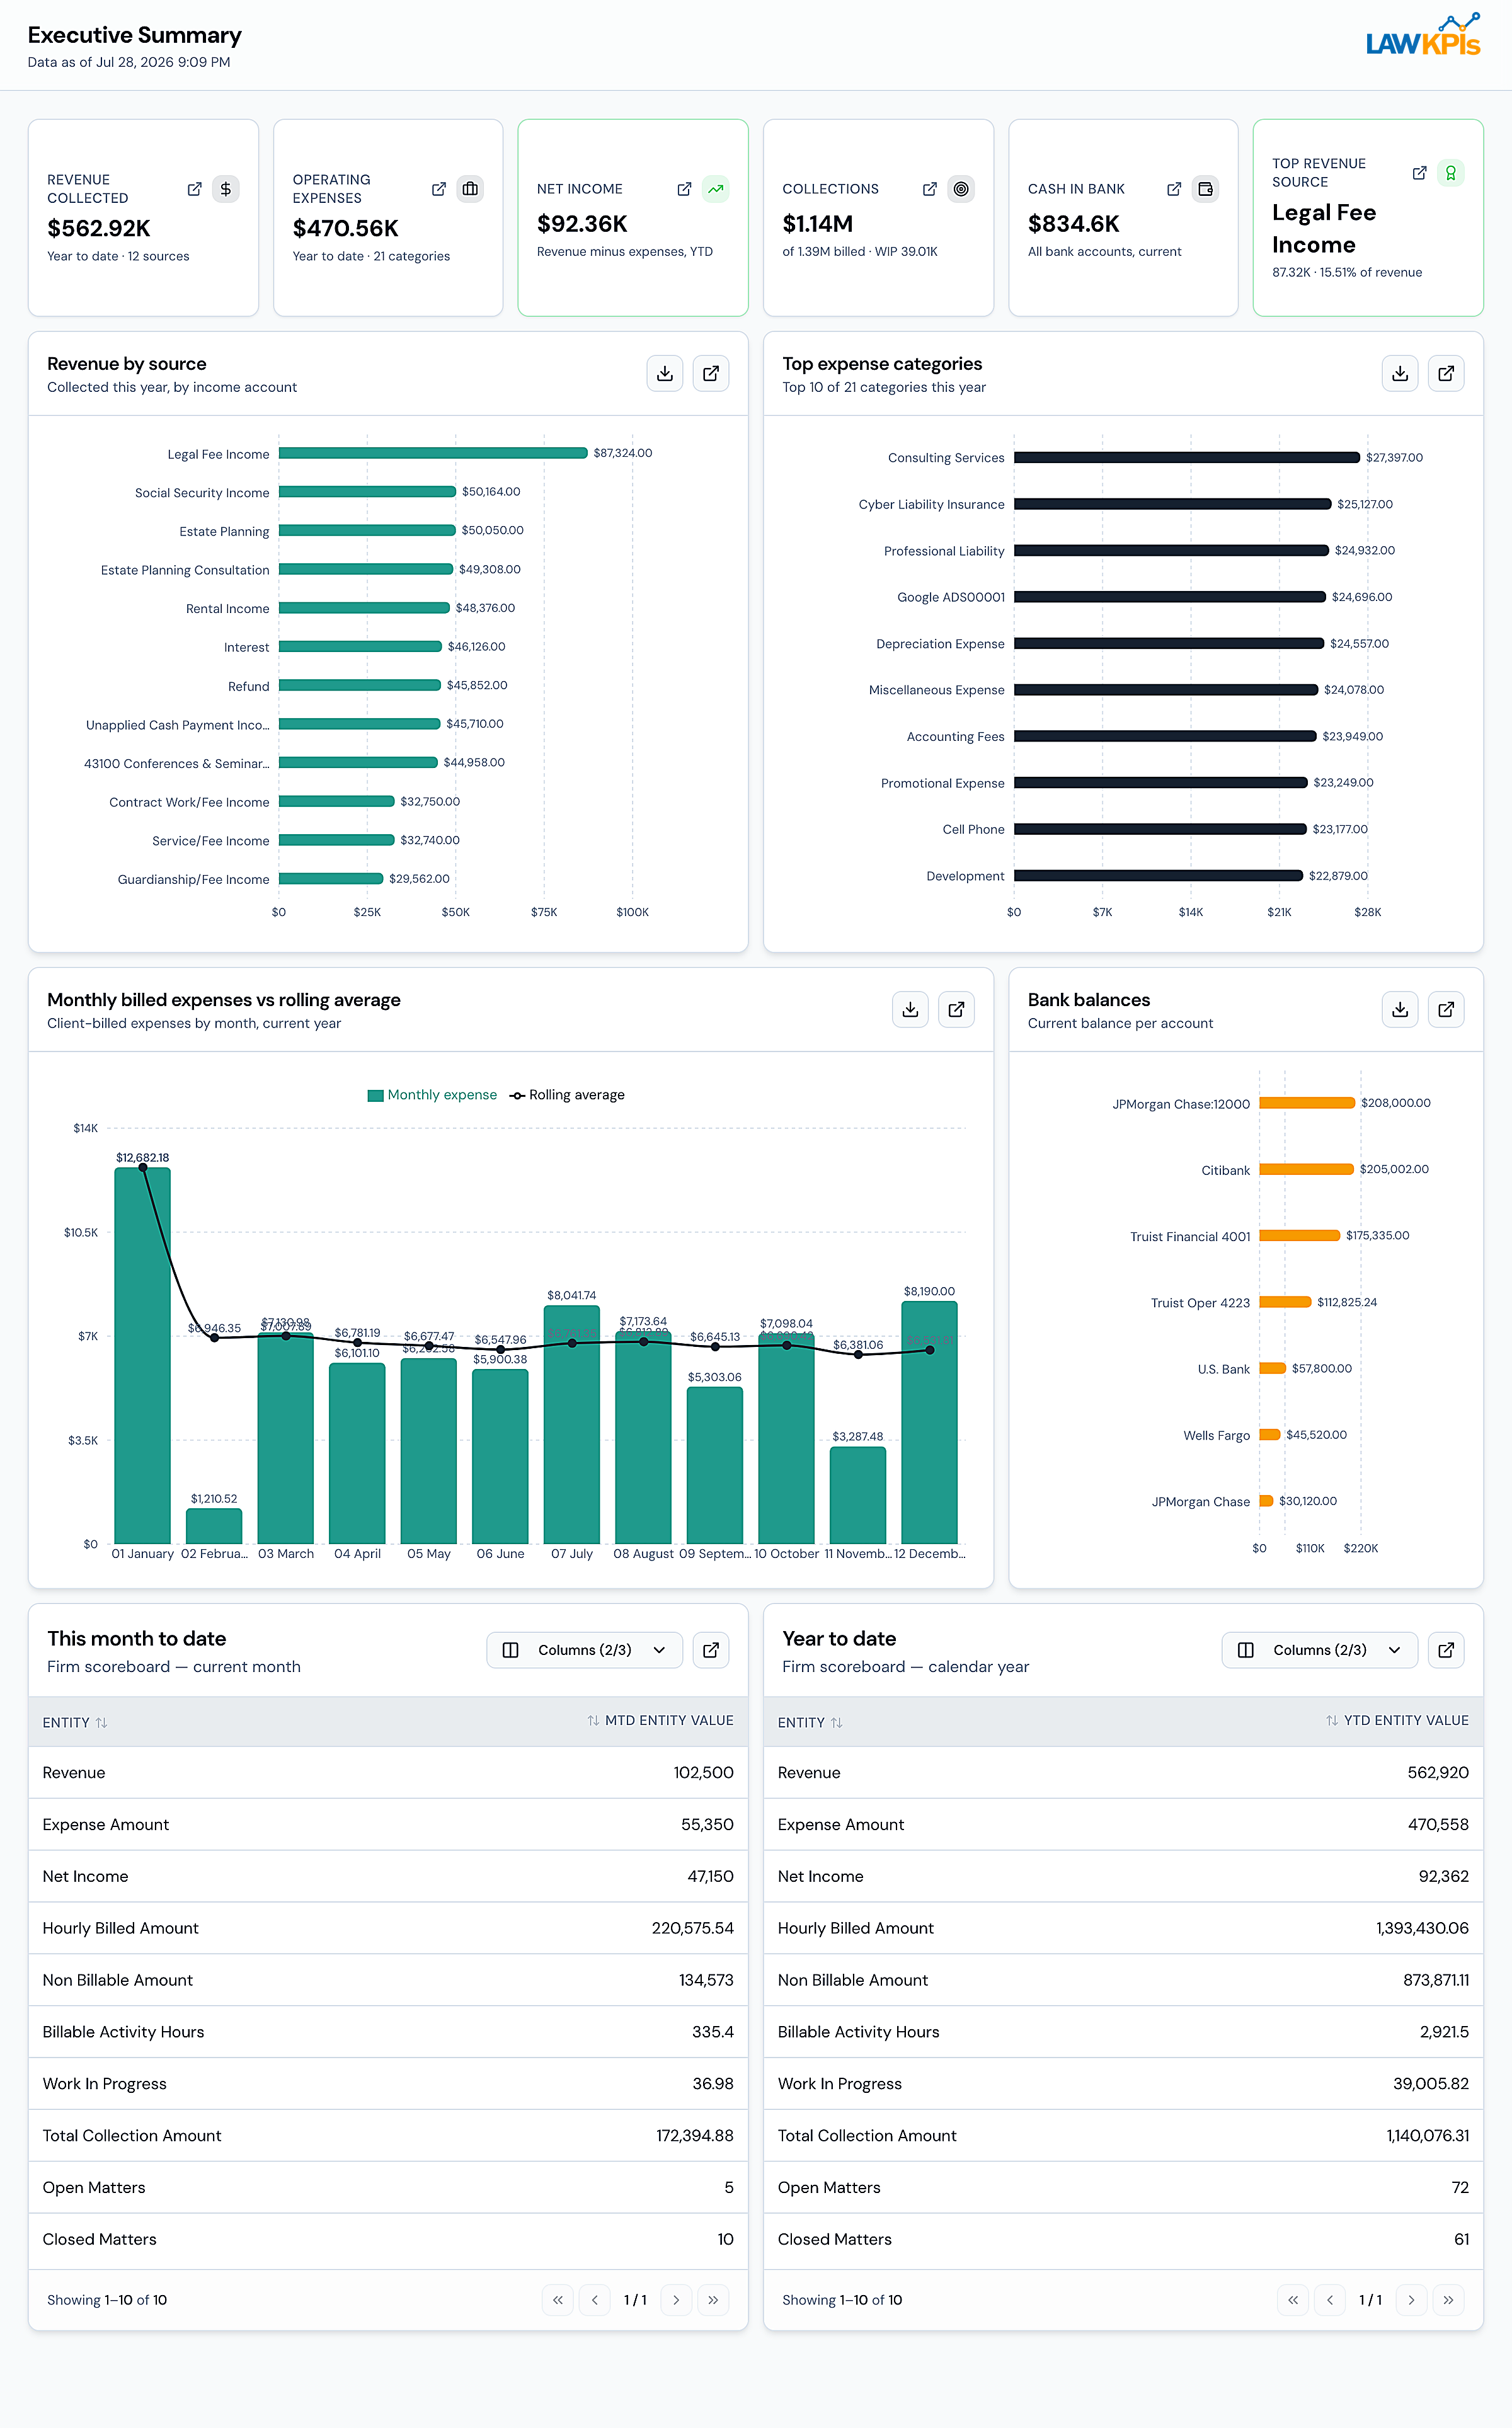Toggle Rolling average legend series
1512x2428 pixels.
point(567,1095)
